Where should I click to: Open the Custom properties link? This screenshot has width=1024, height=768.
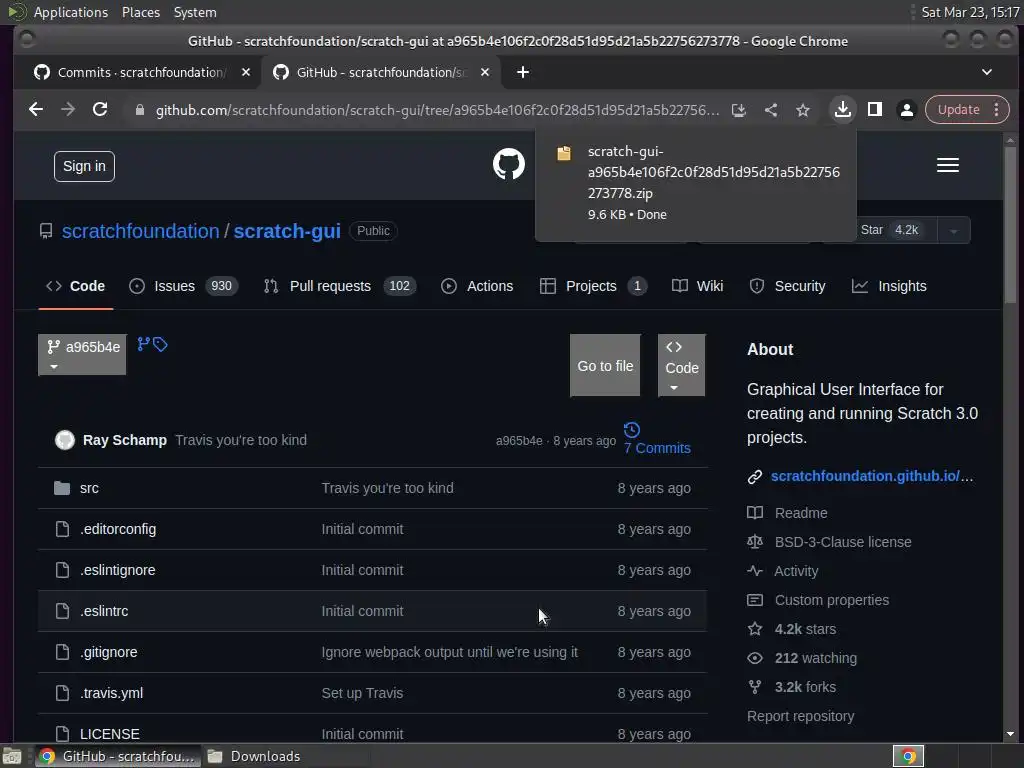click(x=831, y=600)
